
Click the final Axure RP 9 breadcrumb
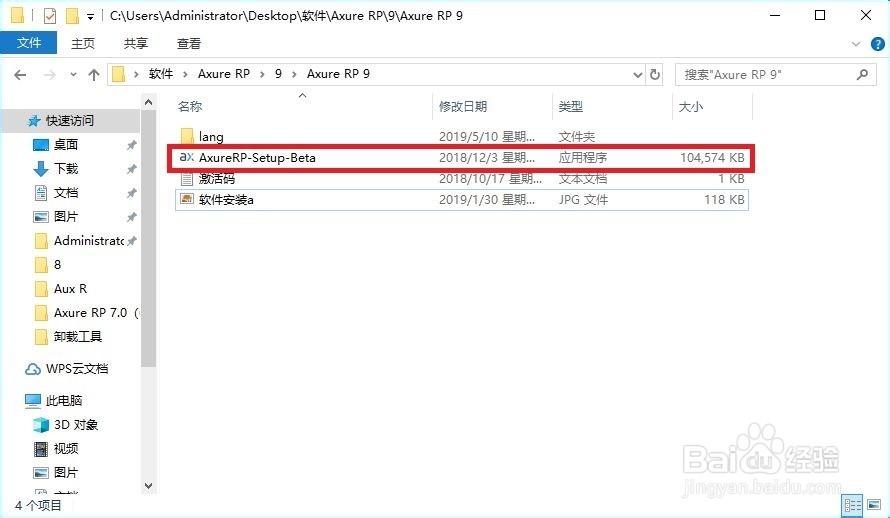(x=338, y=74)
